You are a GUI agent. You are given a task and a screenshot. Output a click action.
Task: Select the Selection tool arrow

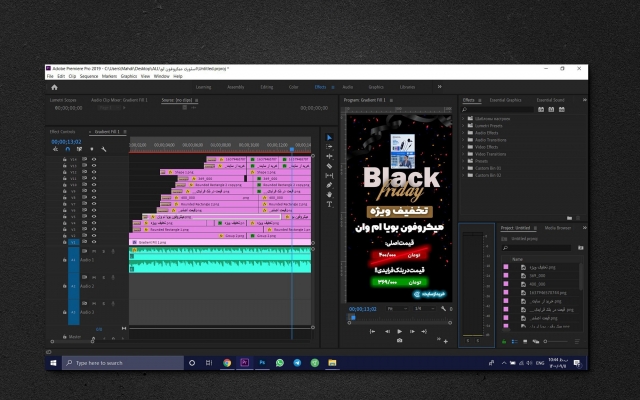tap(329, 138)
